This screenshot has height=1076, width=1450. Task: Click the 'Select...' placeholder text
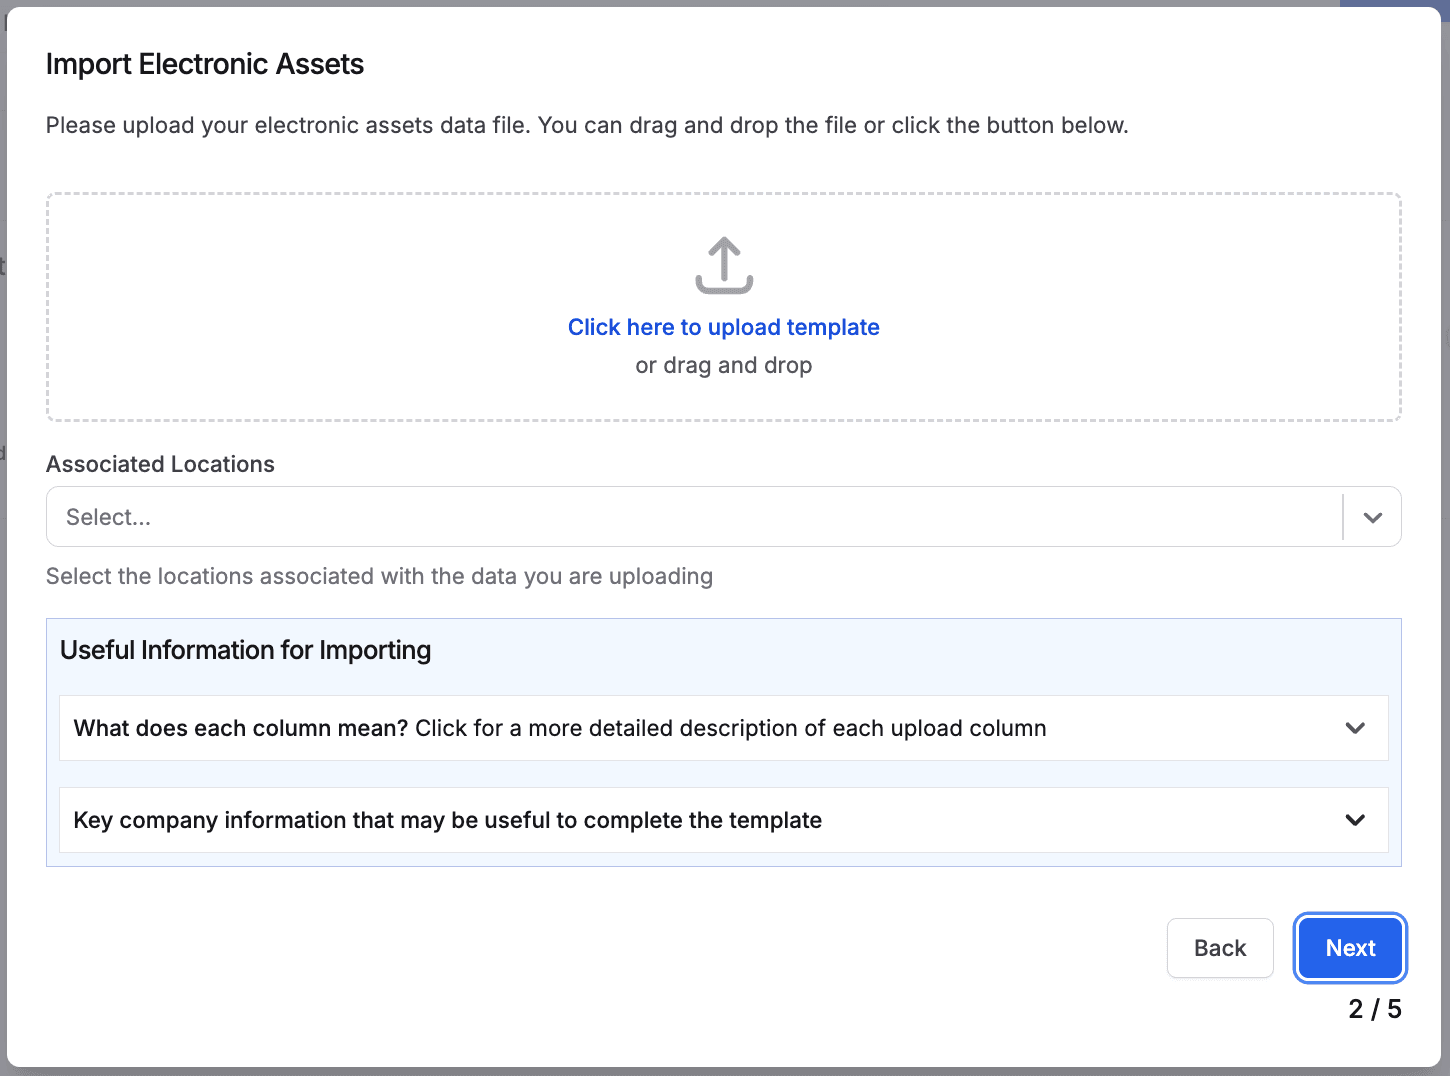[108, 517]
